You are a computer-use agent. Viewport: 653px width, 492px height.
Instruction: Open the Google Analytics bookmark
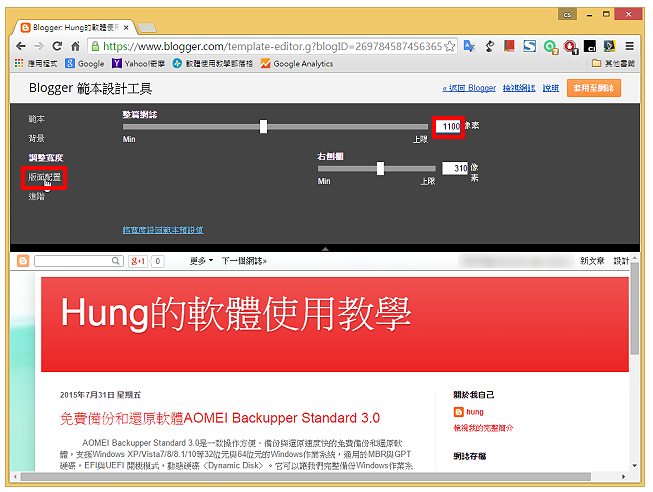pyautogui.click(x=297, y=63)
